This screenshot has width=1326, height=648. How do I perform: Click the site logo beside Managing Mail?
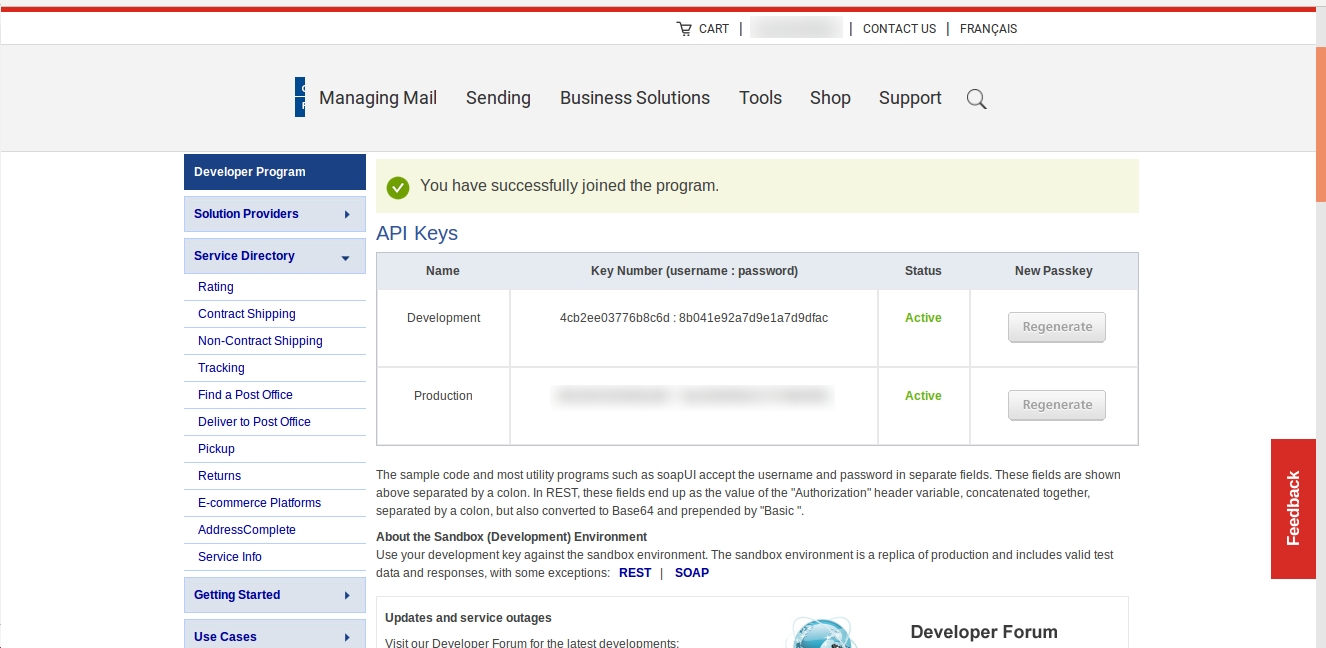(300, 97)
